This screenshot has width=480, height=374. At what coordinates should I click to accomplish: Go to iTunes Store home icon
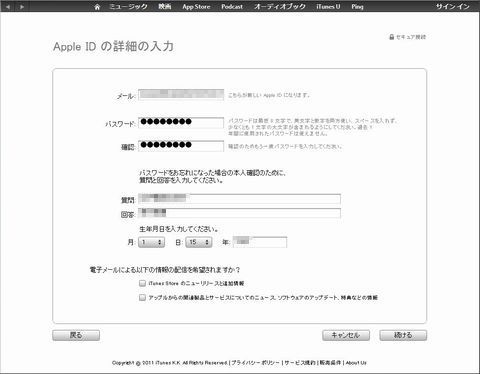(x=97, y=7)
